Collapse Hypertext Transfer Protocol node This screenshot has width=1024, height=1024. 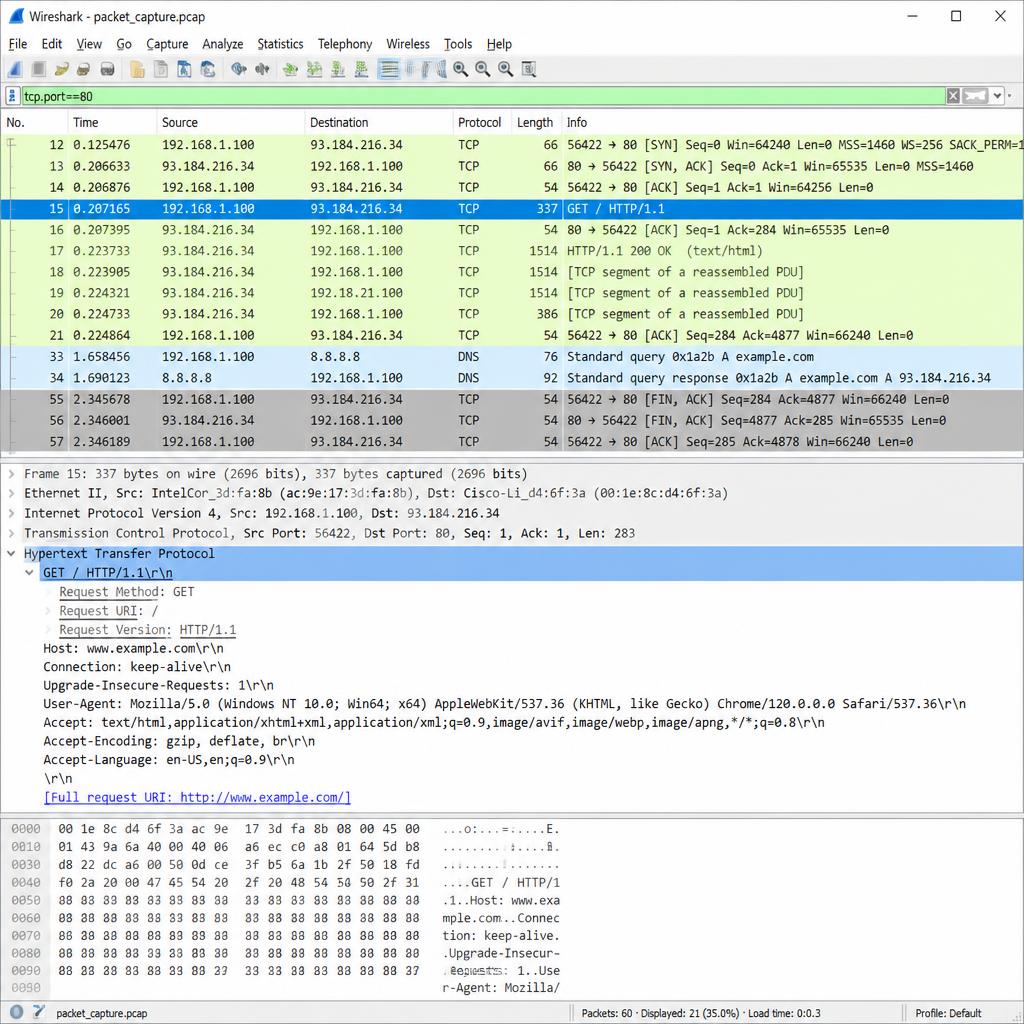pyautogui.click(x=11, y=553)
